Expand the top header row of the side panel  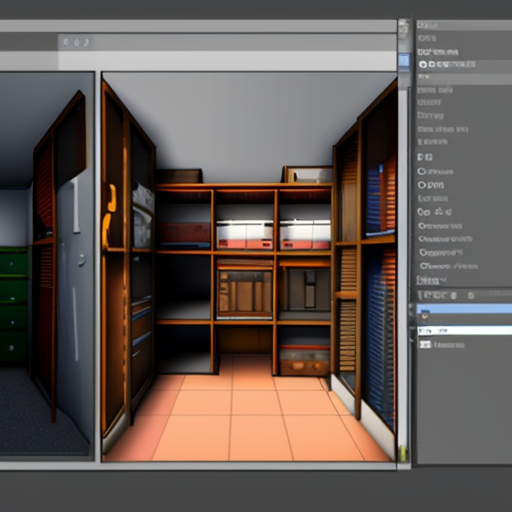point(464,25)
